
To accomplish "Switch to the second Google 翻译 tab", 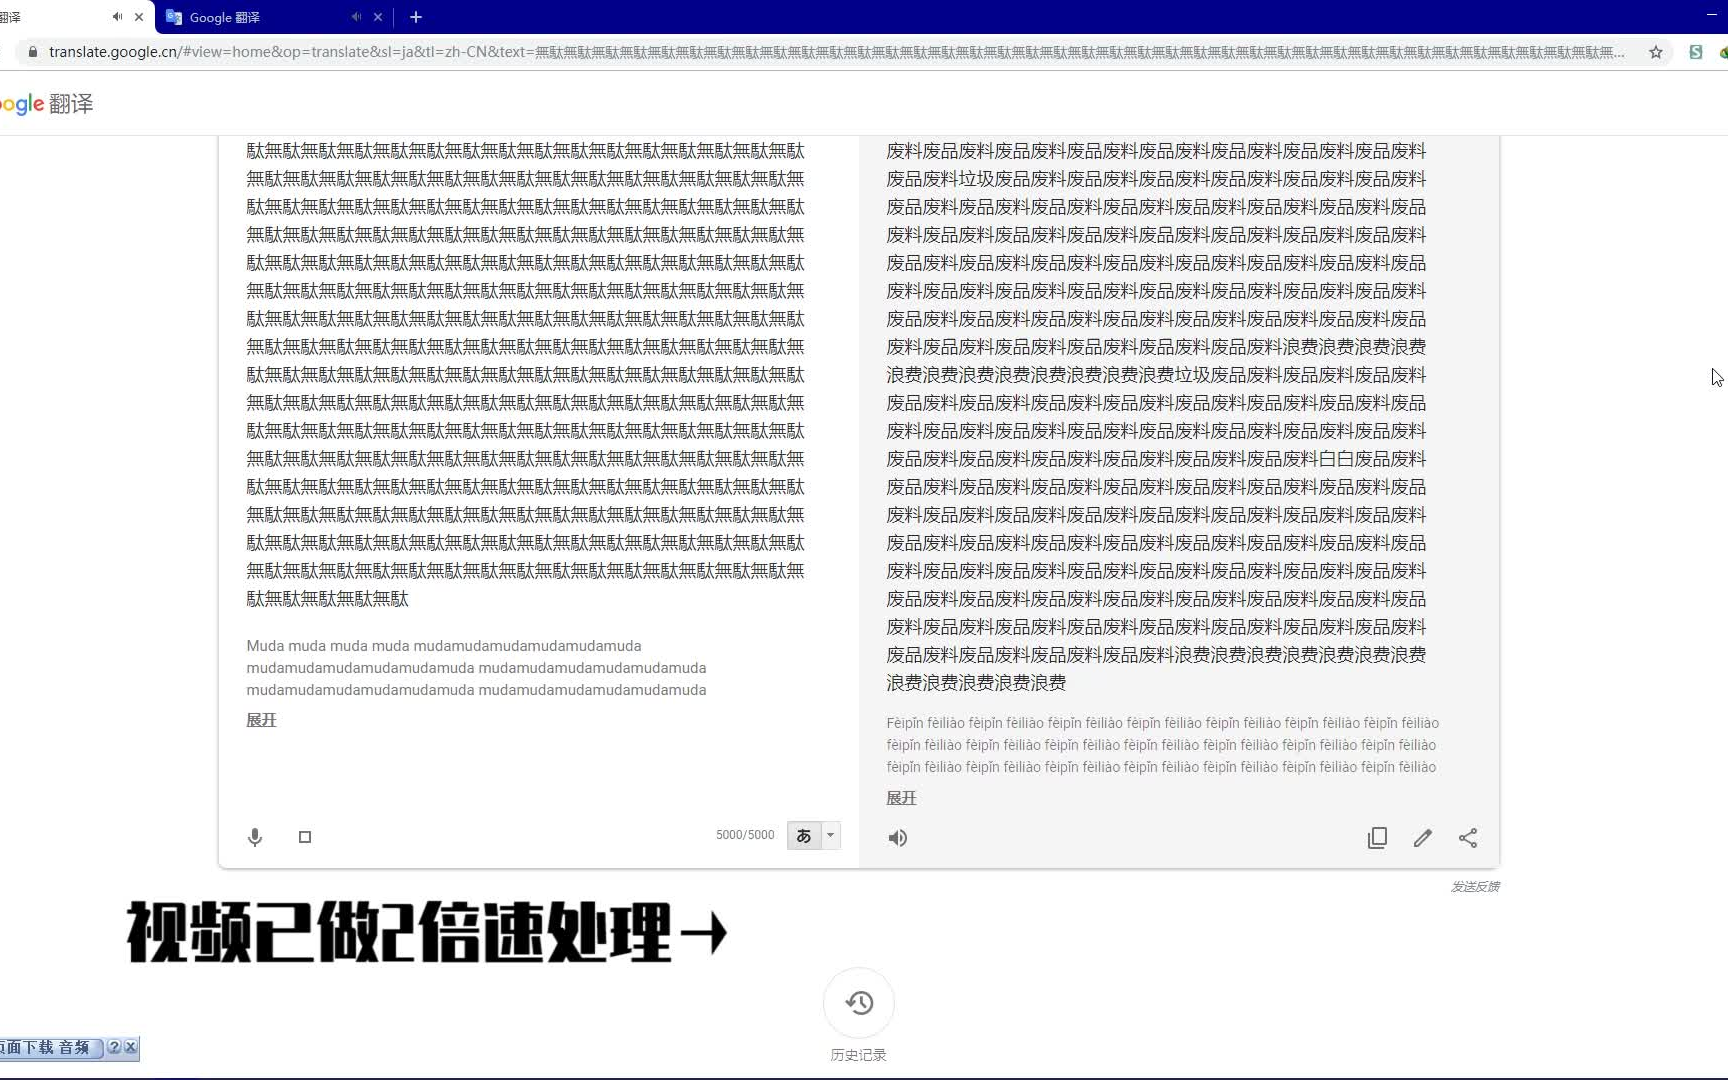I will [x=250, y=17].
